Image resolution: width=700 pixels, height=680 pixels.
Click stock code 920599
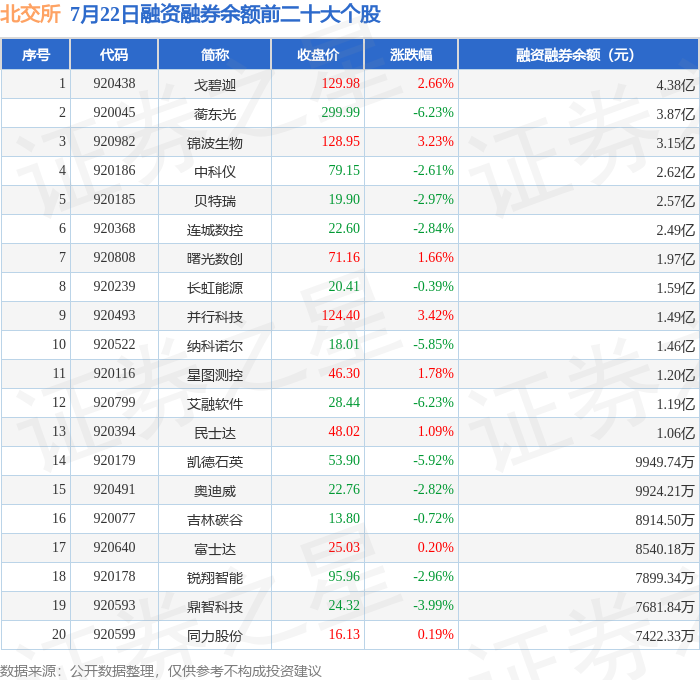pos(114,634)
